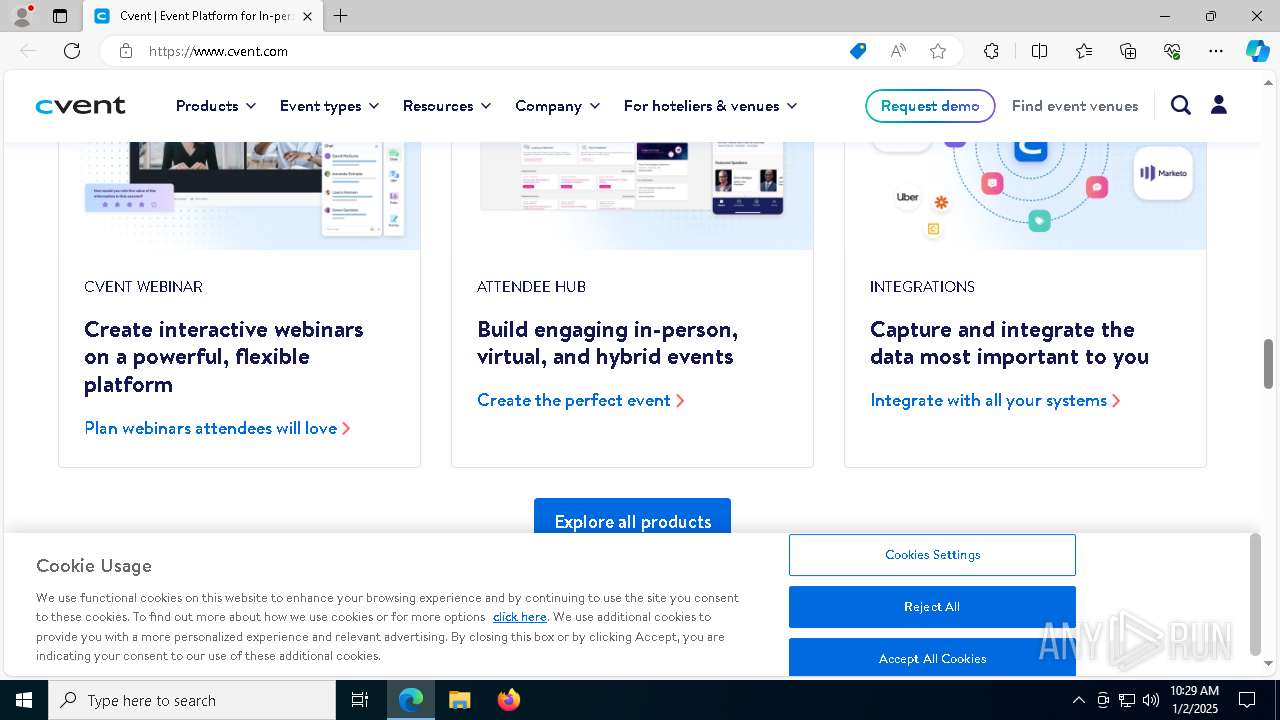View site information lock icon

click(x=126, y=51)
